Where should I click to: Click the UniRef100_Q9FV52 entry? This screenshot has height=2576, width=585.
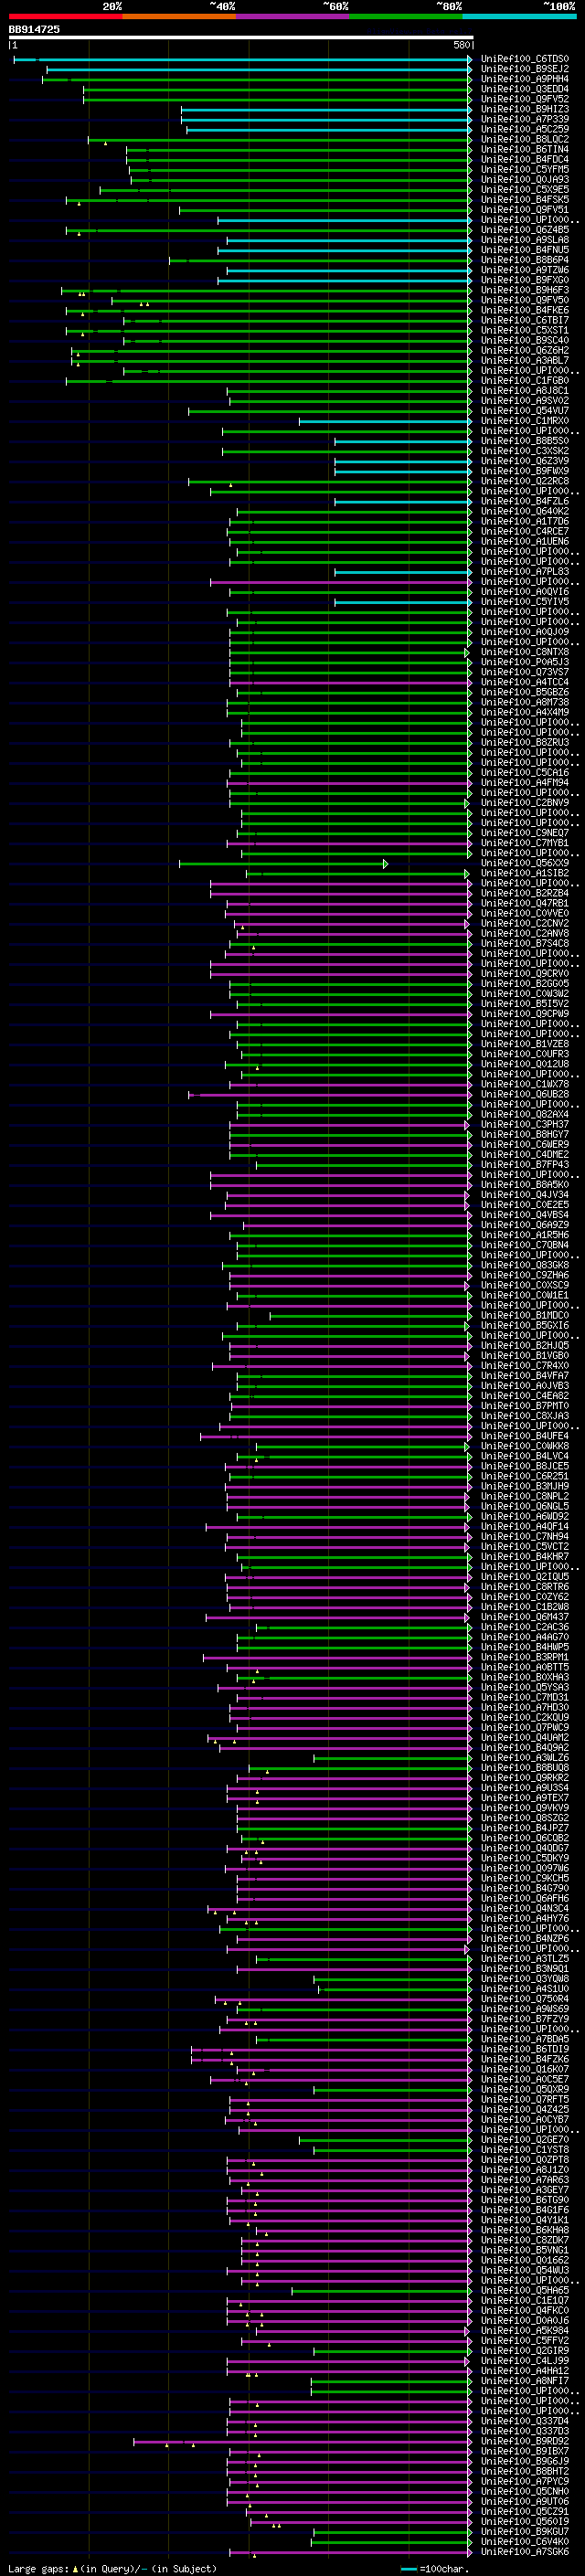[x=525, y=99]
